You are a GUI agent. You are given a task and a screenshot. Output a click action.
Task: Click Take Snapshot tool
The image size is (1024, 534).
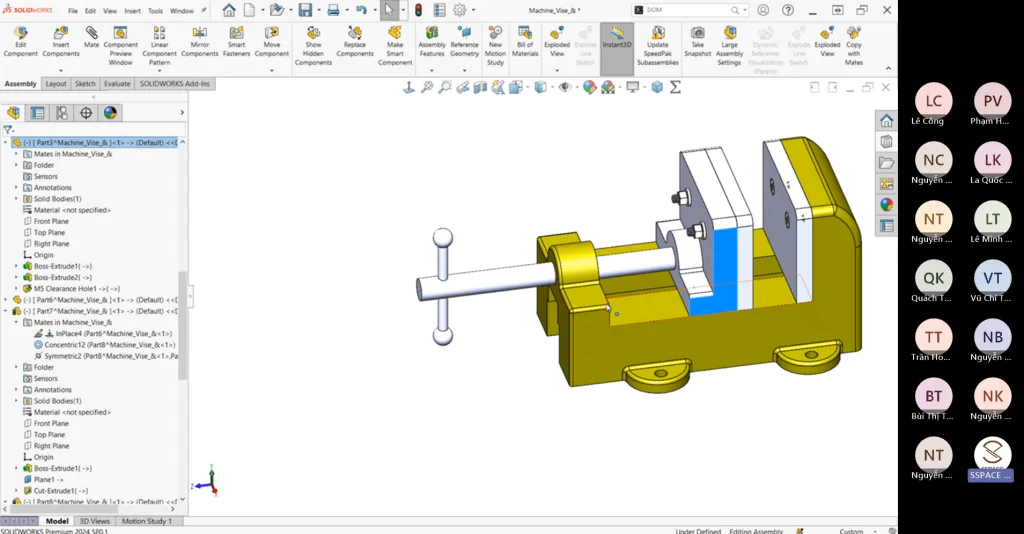tap(697, 42)
